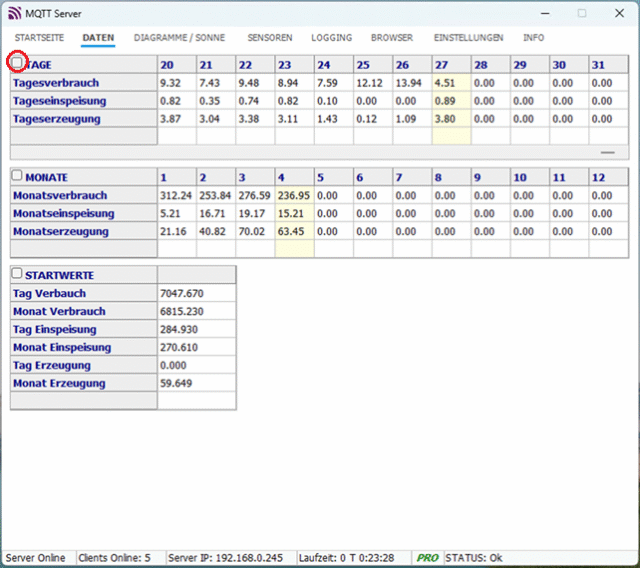640x568 pixels.
Task: Click month column header 4
Action: pos(294,178)
